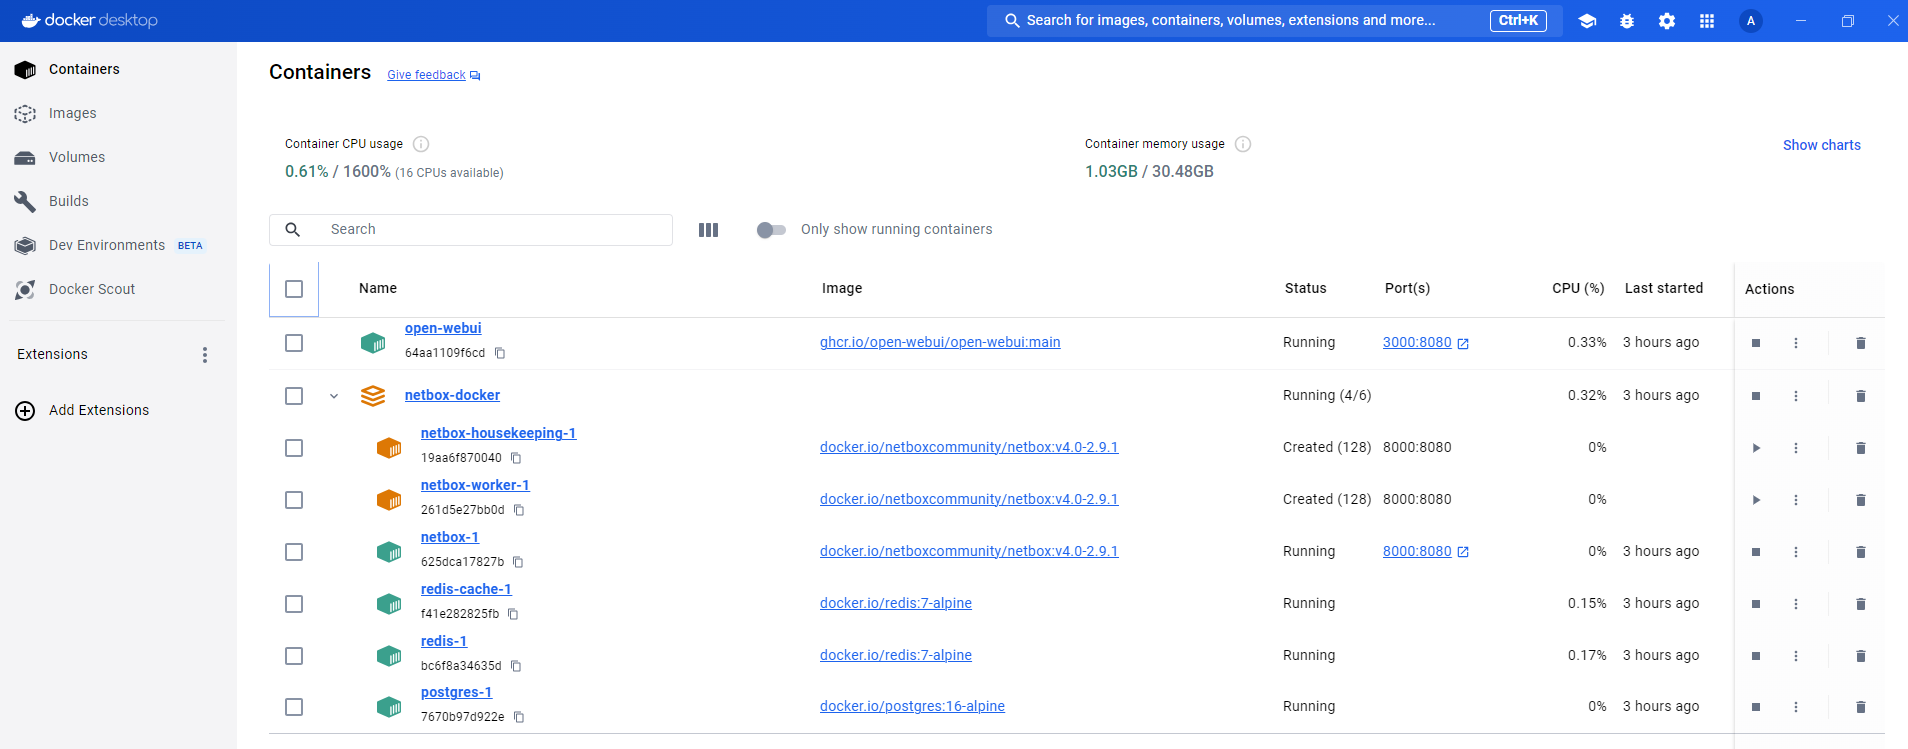Image resolution: width=1908 pixels, height=749 pixels.
Task: Select the netbox-worker-1 checkbox
Action: [x=294, y=500]
